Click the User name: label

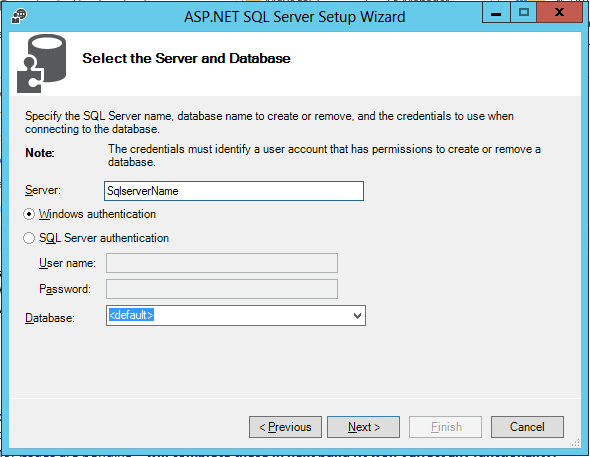[x=67, y=263]
